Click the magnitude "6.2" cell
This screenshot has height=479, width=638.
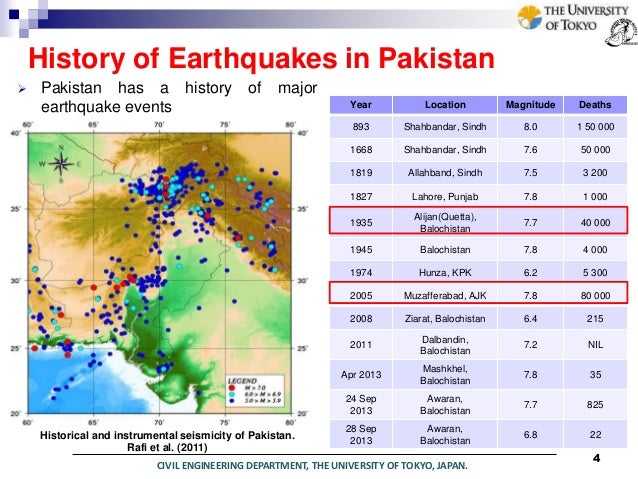tap(530, 272)
